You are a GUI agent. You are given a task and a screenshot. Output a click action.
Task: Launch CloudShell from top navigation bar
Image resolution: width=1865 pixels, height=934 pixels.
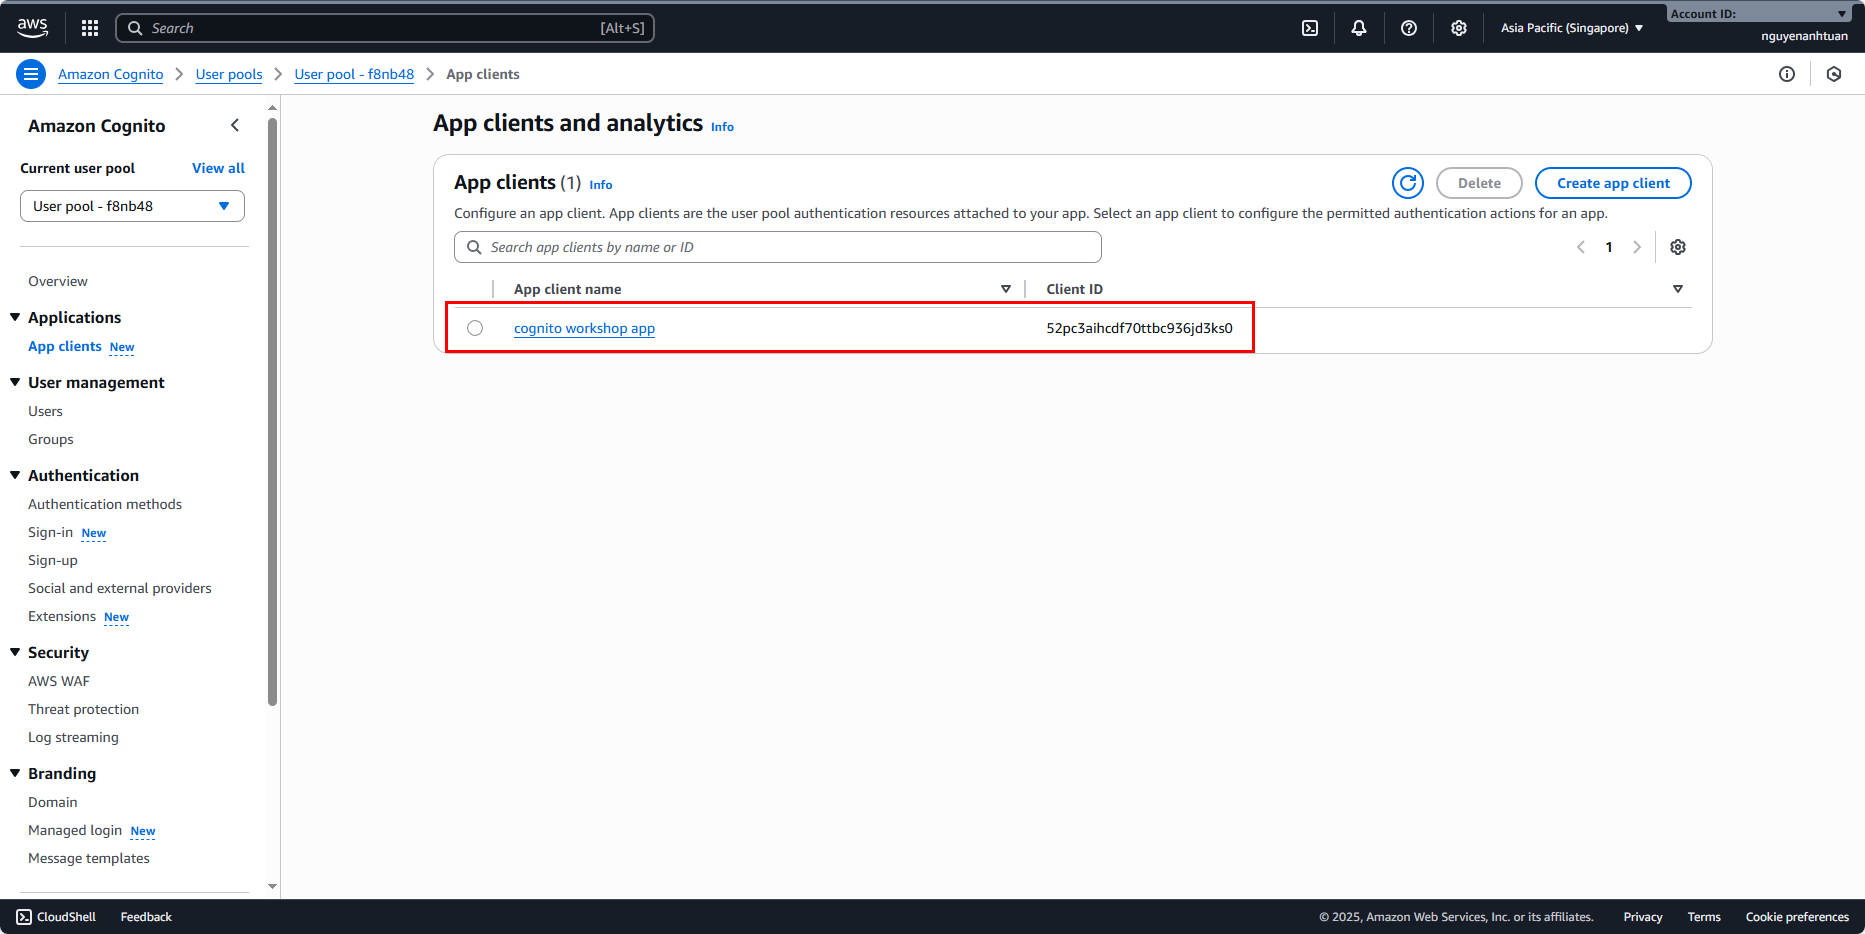point(1309,28)
